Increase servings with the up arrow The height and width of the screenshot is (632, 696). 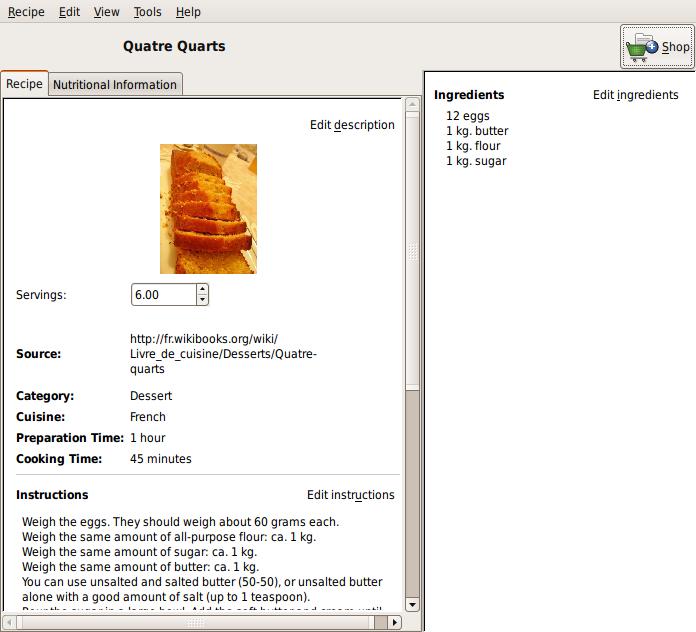click(x=202, y=289)
